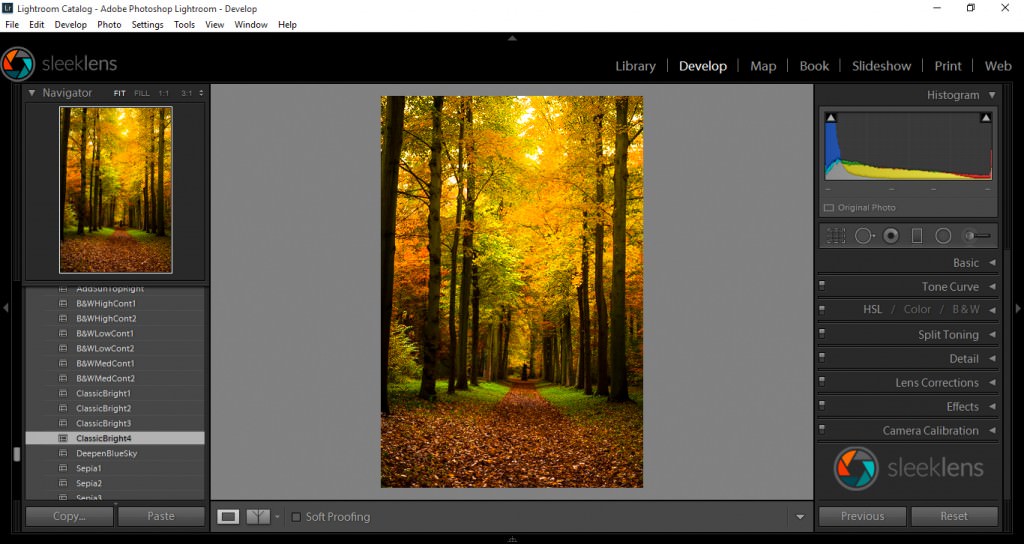Enable the Soft Proofing checkbox
1024x544 pixels.
296,517
